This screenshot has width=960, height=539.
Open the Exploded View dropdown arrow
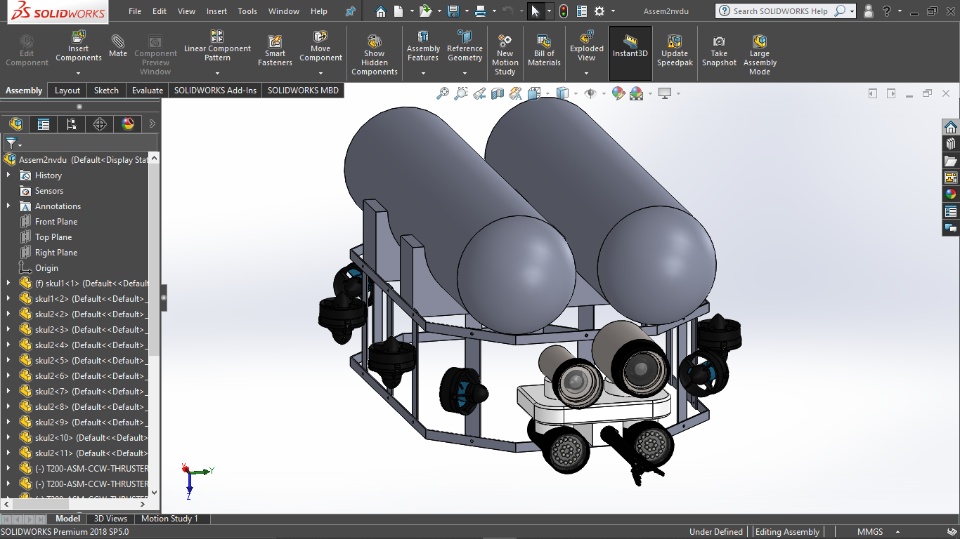pyautogui.click(x=586, y=72)
